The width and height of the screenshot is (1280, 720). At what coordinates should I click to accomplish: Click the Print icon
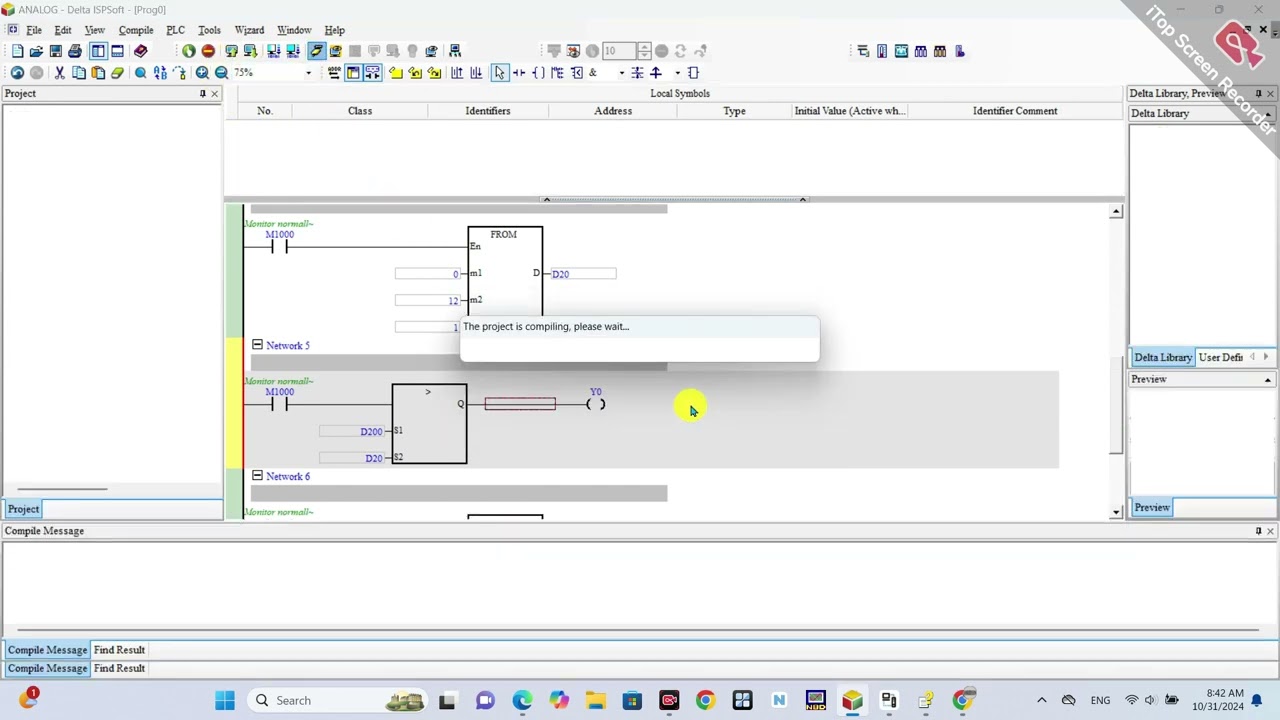coord(75,51)
